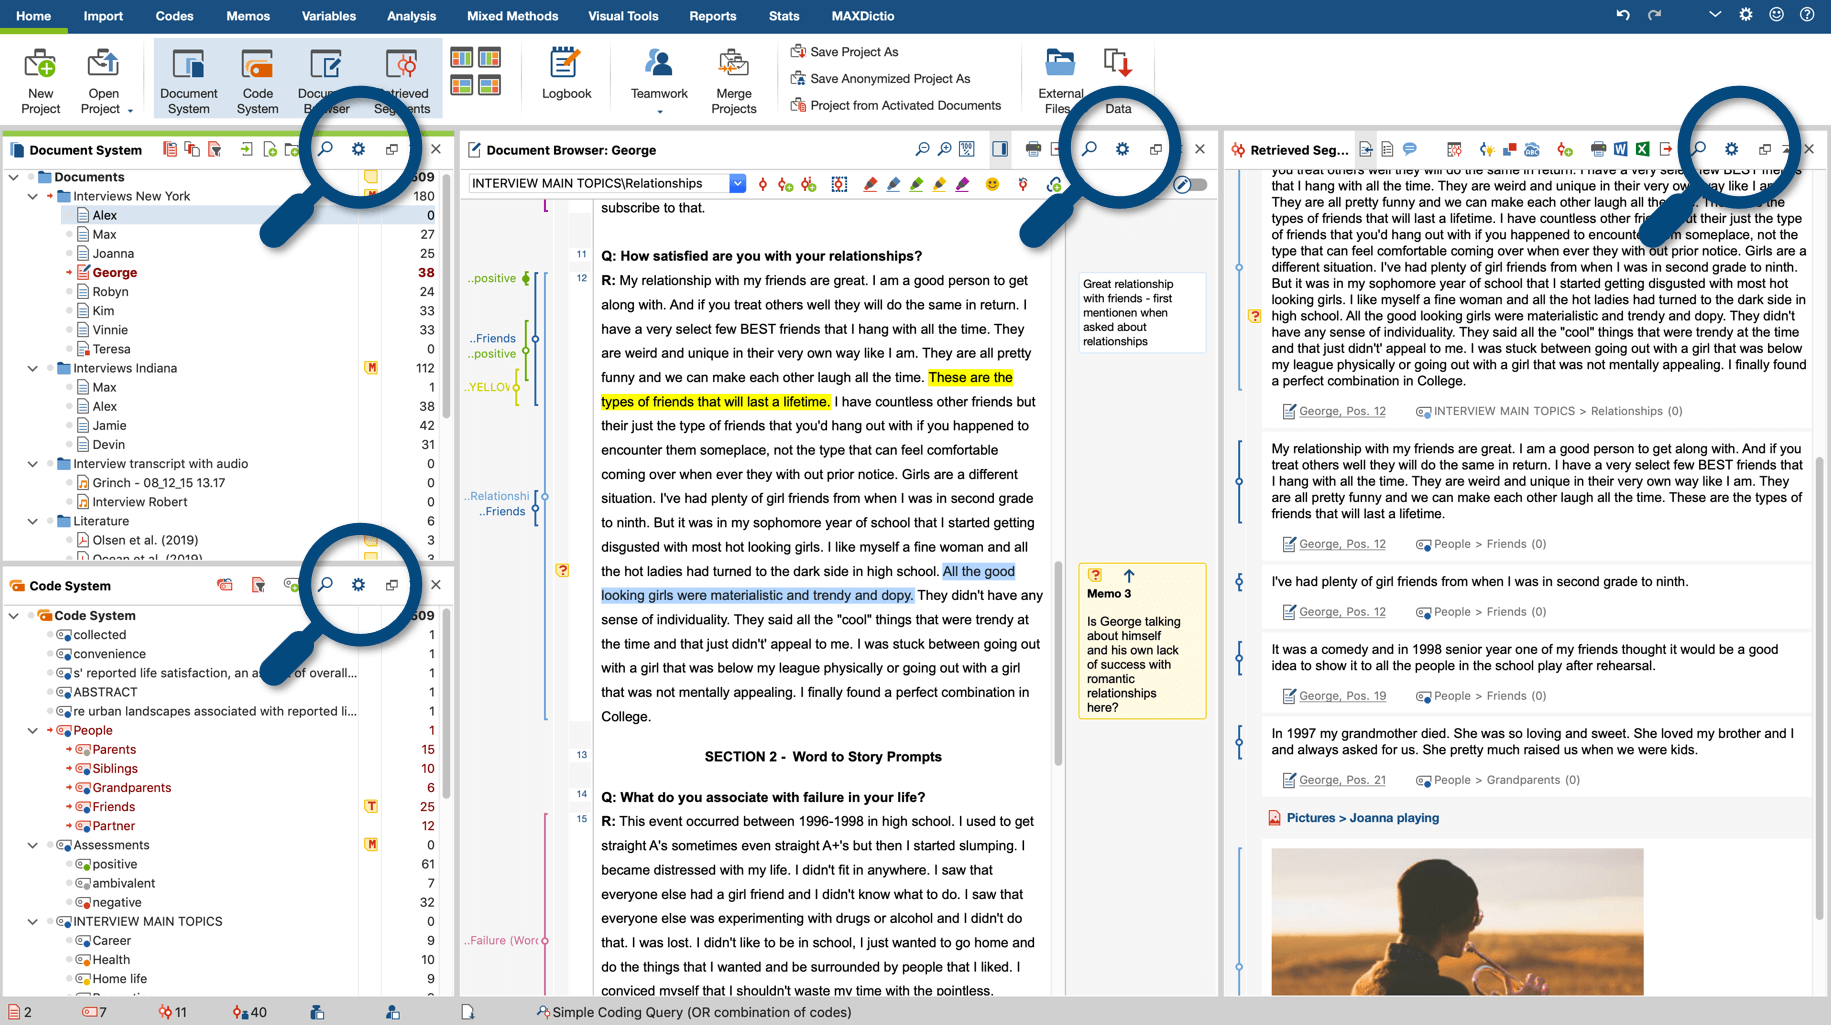Screen dimensions: 1831x1025
Task: Open the Mixed Methods tab
Action: click(512, 16)
